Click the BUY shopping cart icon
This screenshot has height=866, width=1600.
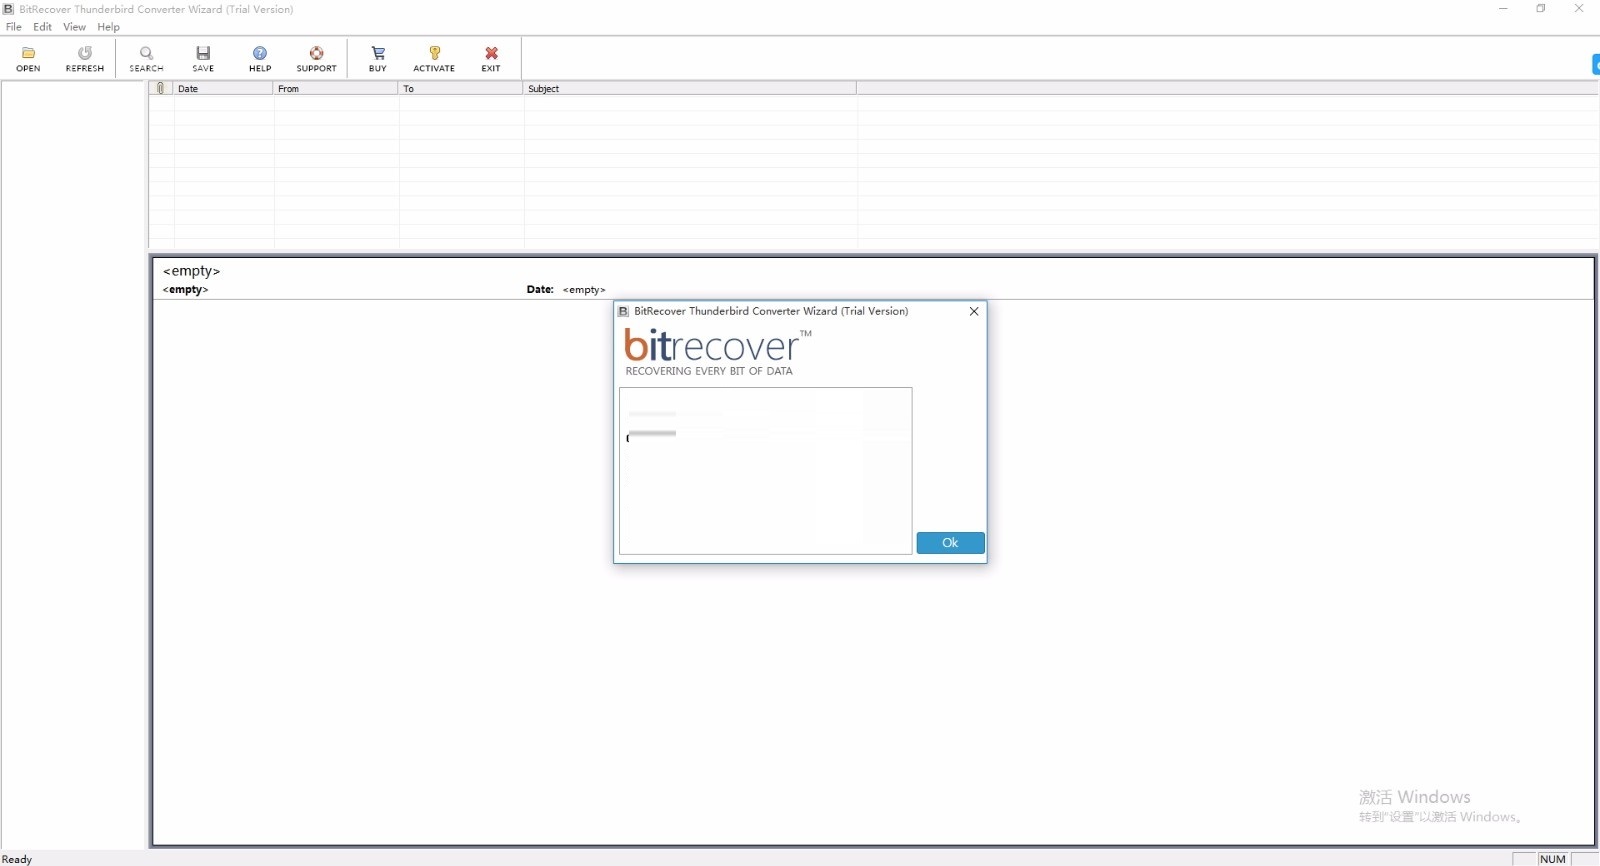pyautogui.click(x=378, y=59)
